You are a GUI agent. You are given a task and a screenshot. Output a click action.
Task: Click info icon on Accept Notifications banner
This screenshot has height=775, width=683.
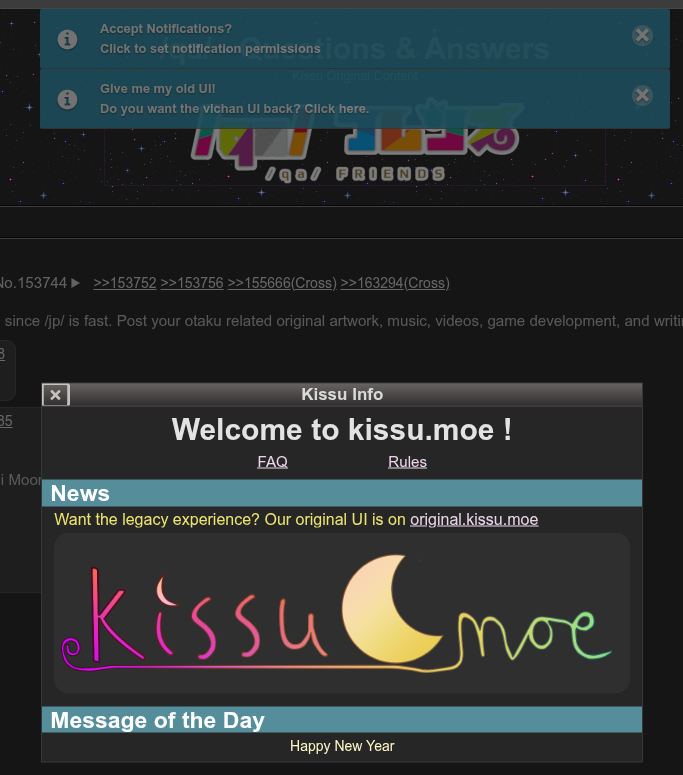[67, 39]
